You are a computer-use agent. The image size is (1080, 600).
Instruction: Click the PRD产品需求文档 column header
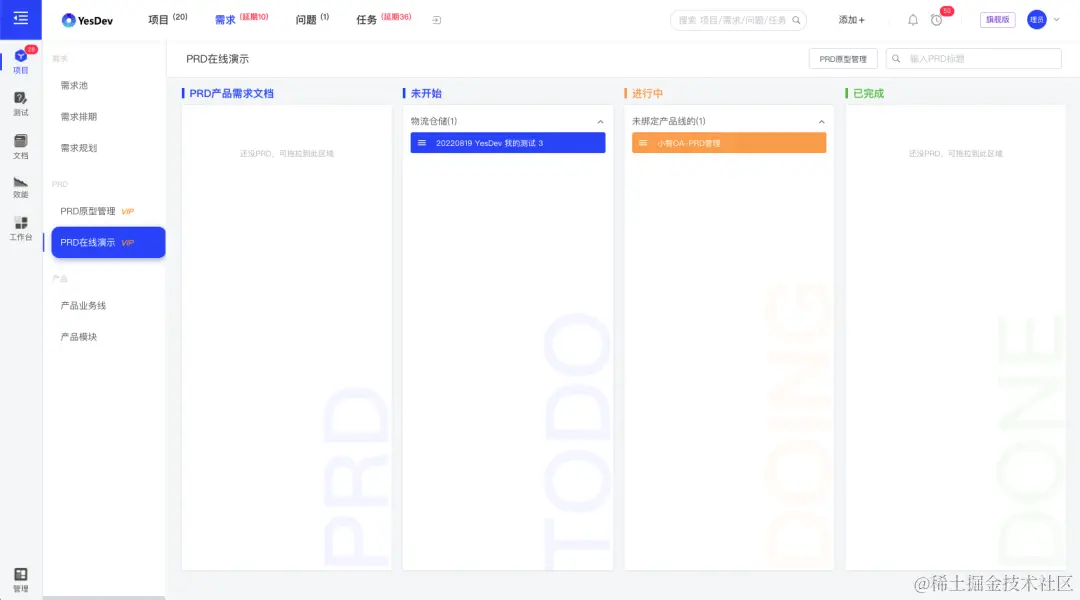pos(231,93)
